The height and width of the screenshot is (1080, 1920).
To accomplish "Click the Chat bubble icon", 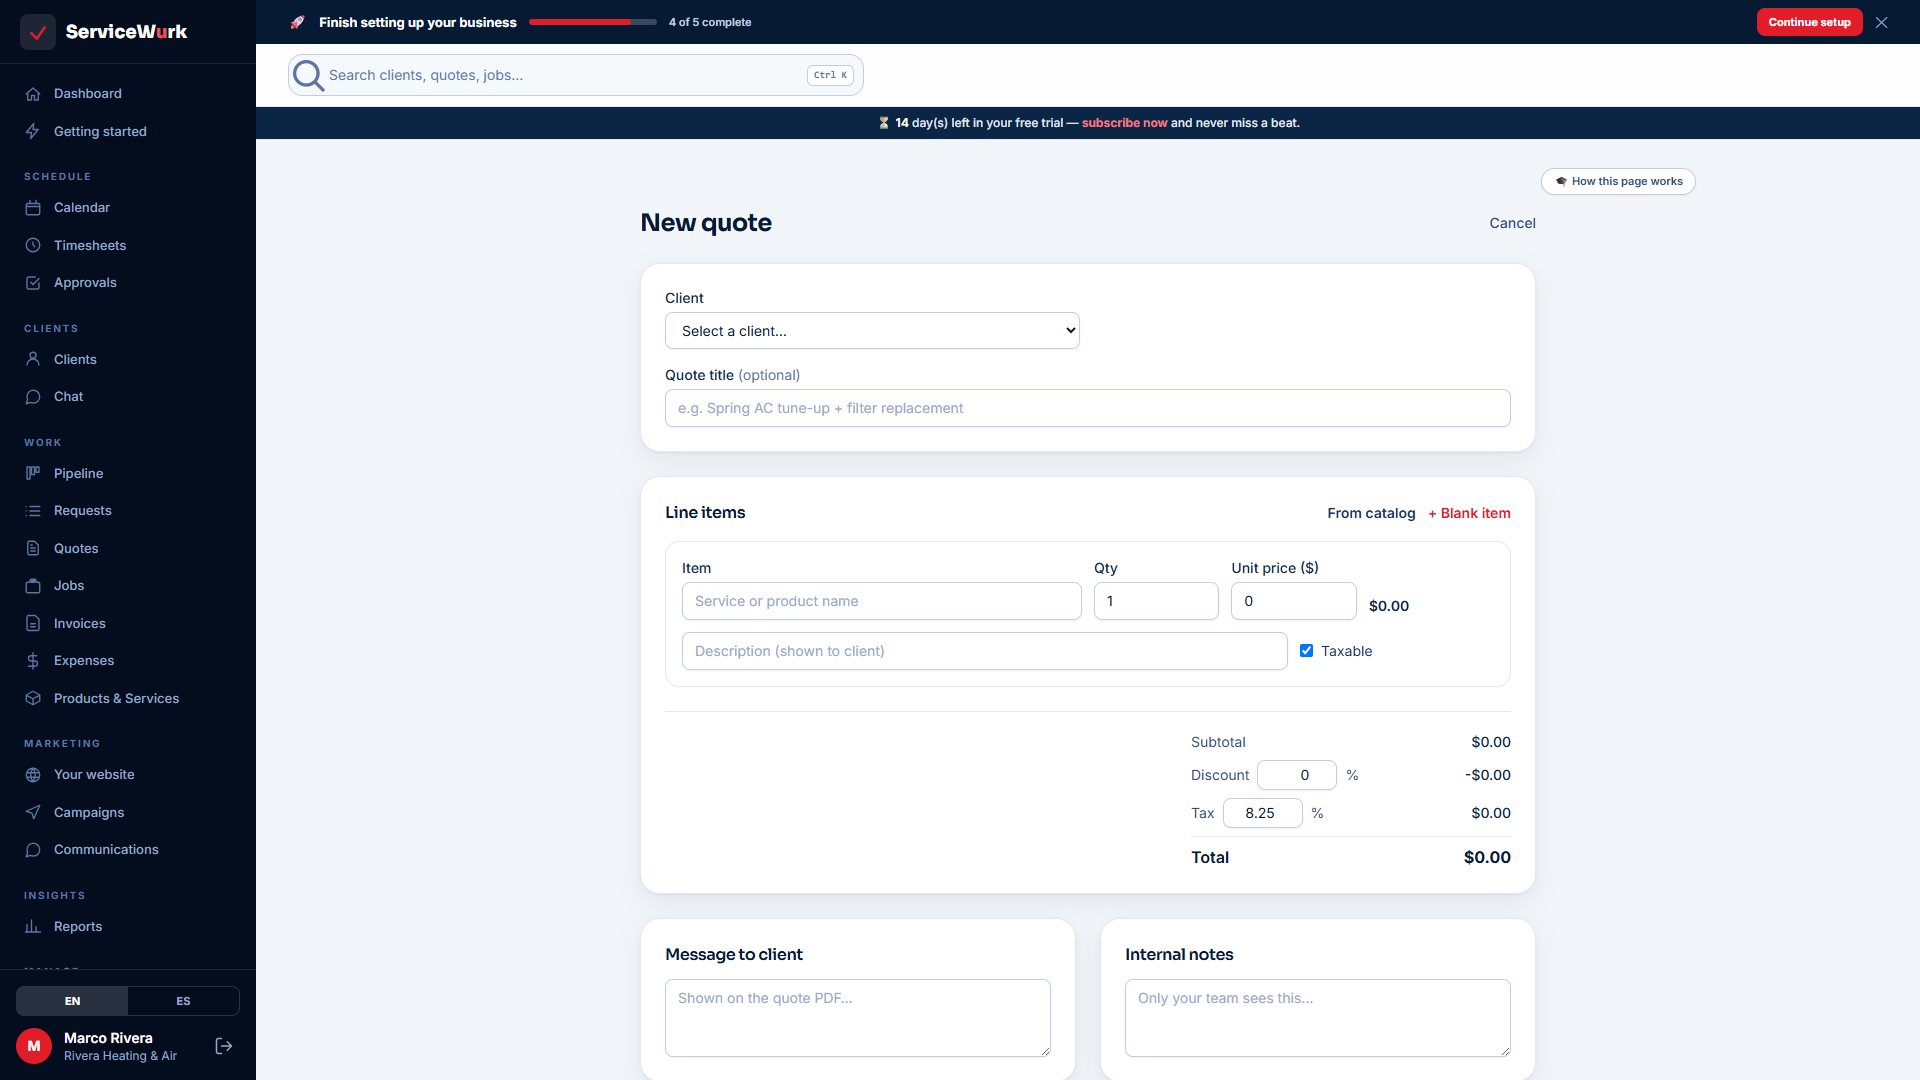I will (33, 397).
